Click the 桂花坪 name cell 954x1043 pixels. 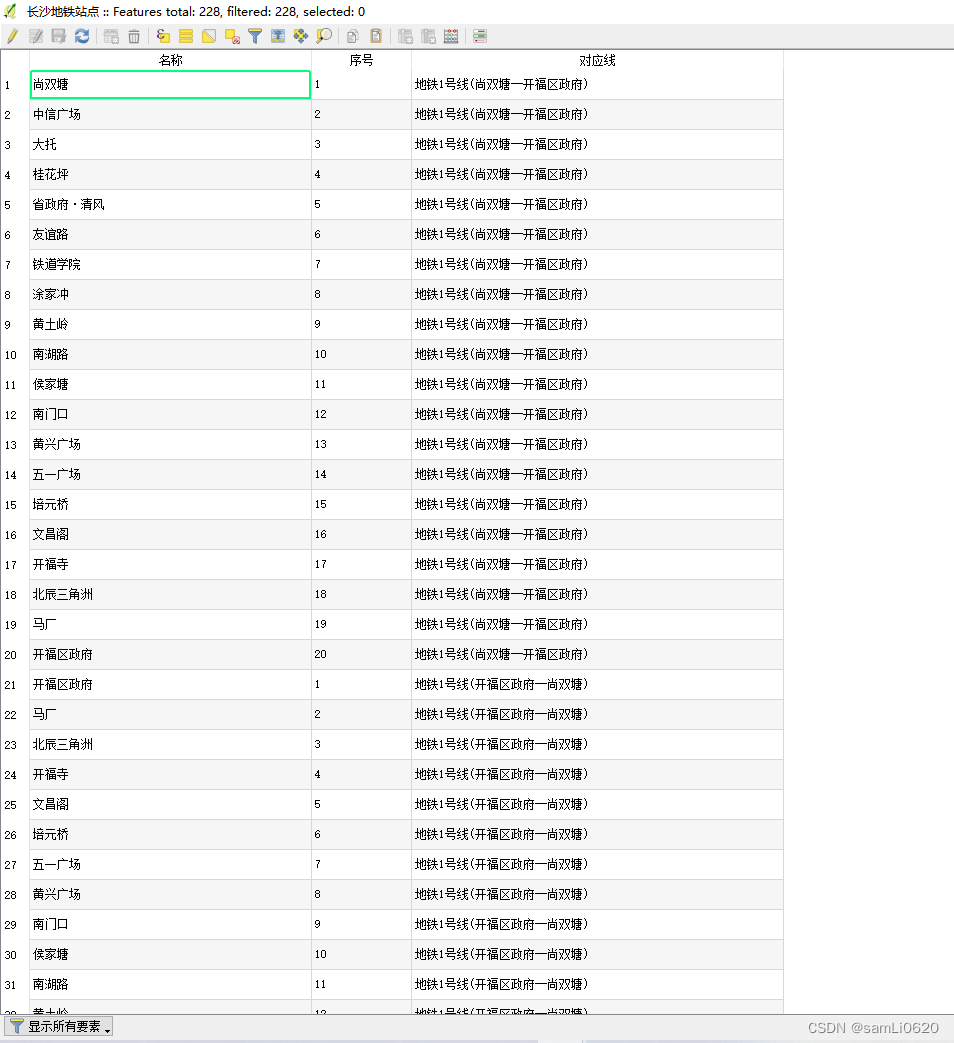pyautogui.click(x=170, y=174)
